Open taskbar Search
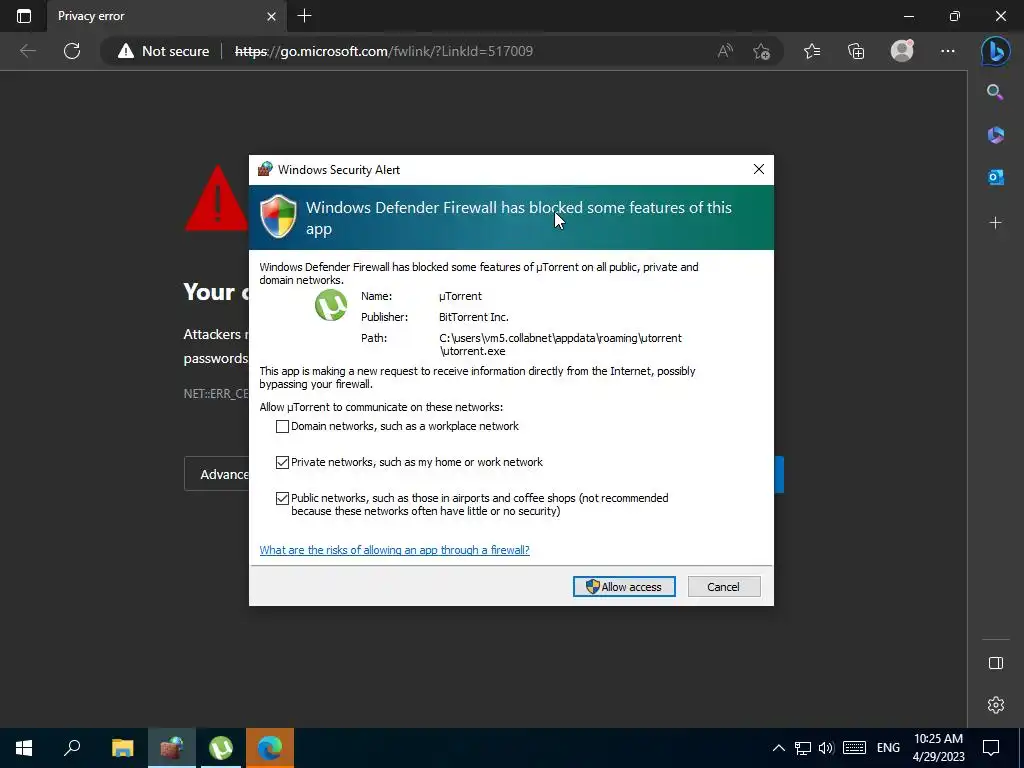1024x768 pixels. click(72, 747)
